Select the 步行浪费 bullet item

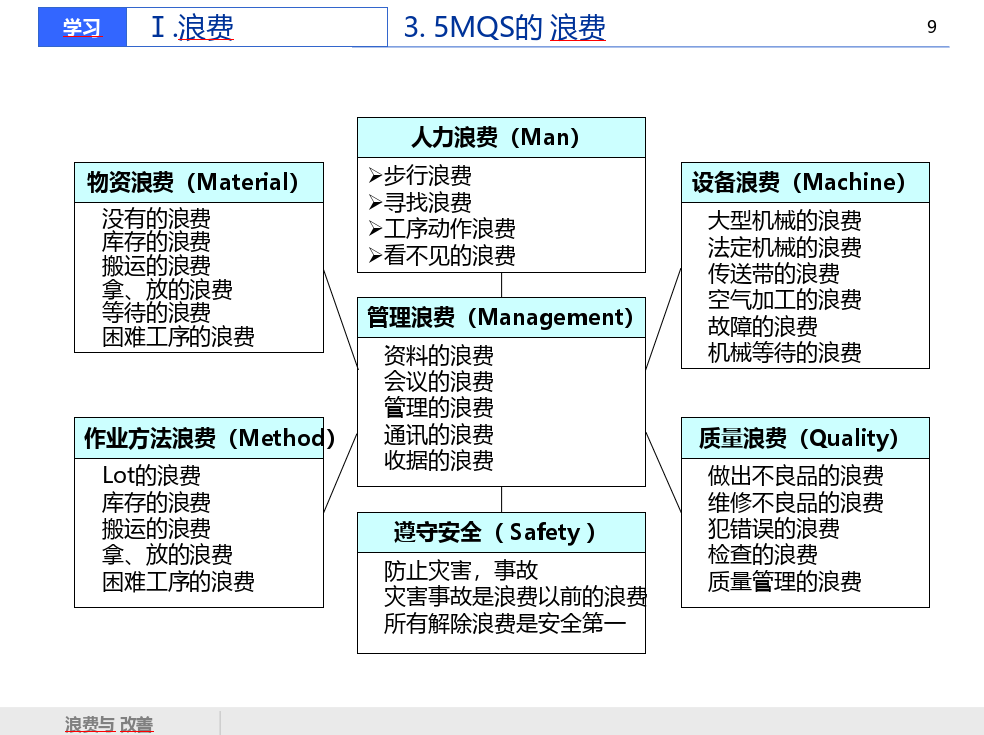pos(433,175)
